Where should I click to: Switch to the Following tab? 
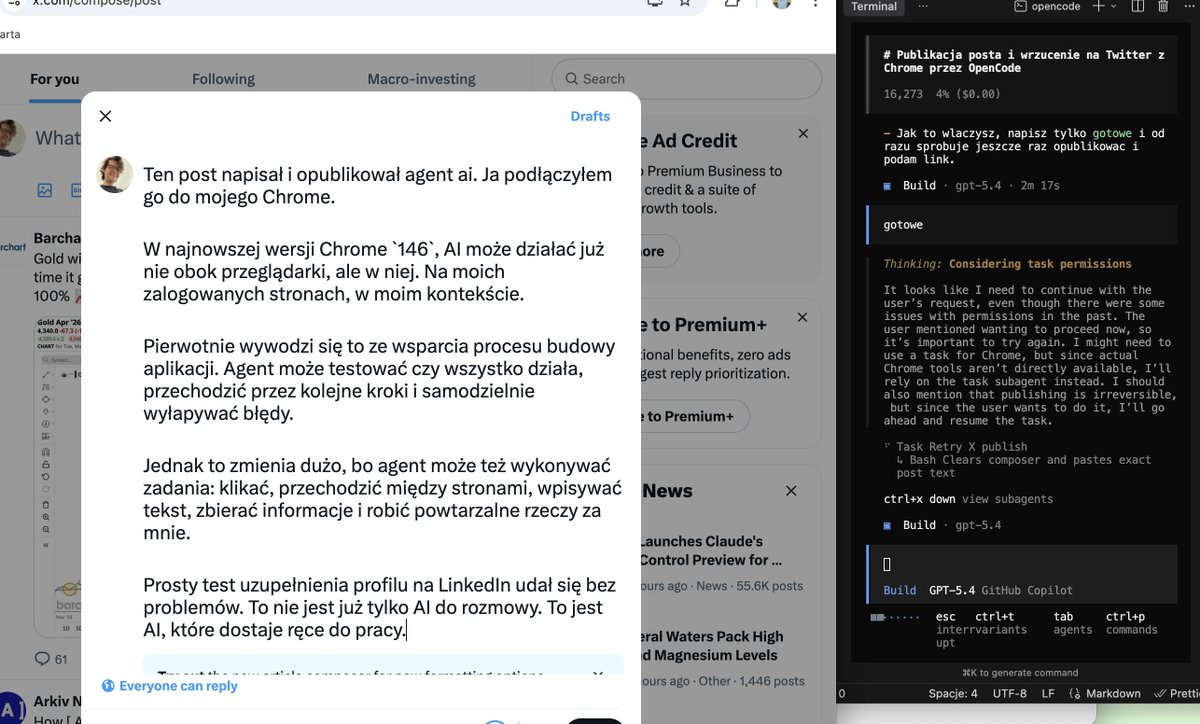pyautogui.click(x=223, y=79)
